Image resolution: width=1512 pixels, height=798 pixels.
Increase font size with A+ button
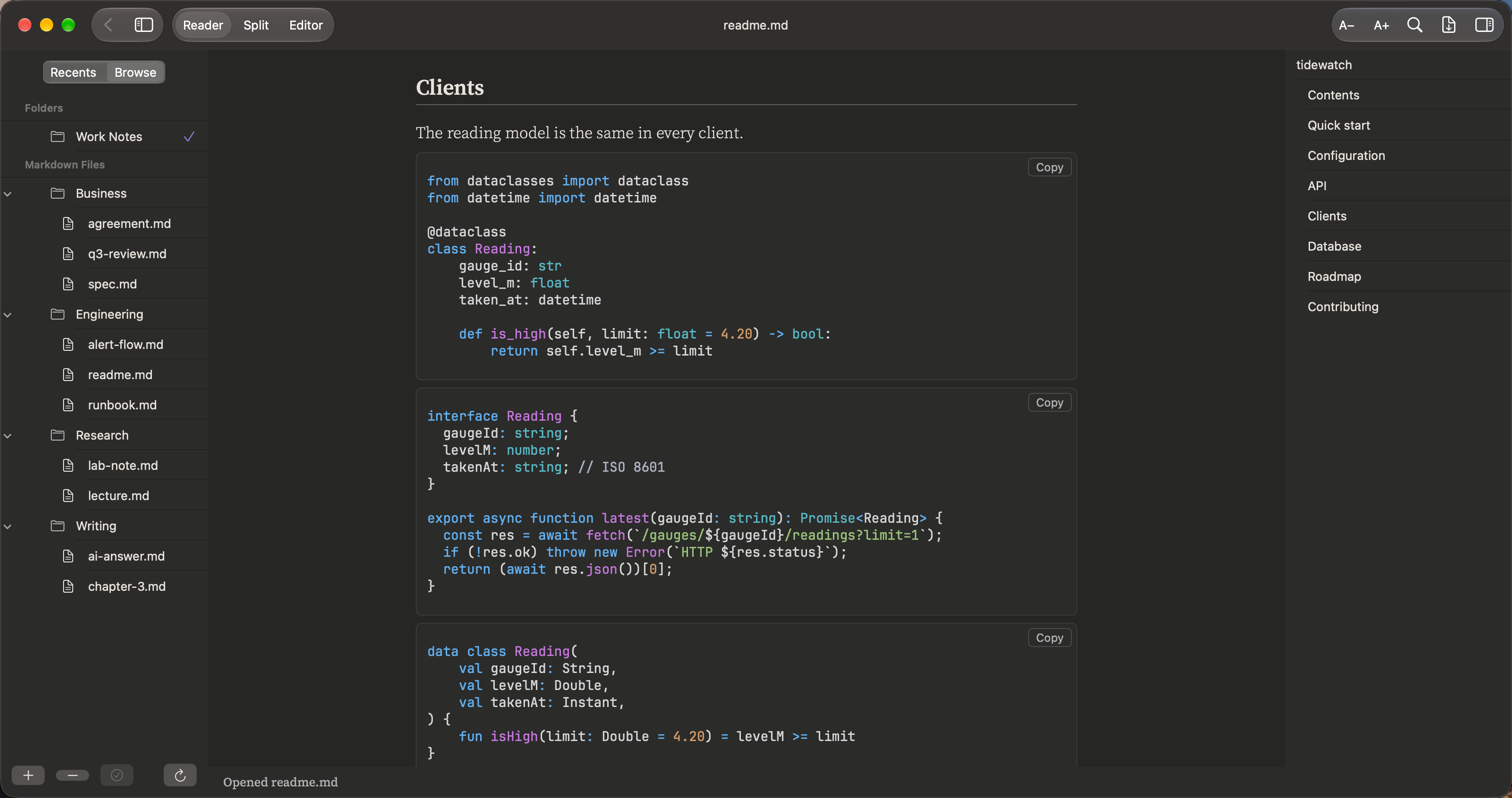pos(1381,25)
